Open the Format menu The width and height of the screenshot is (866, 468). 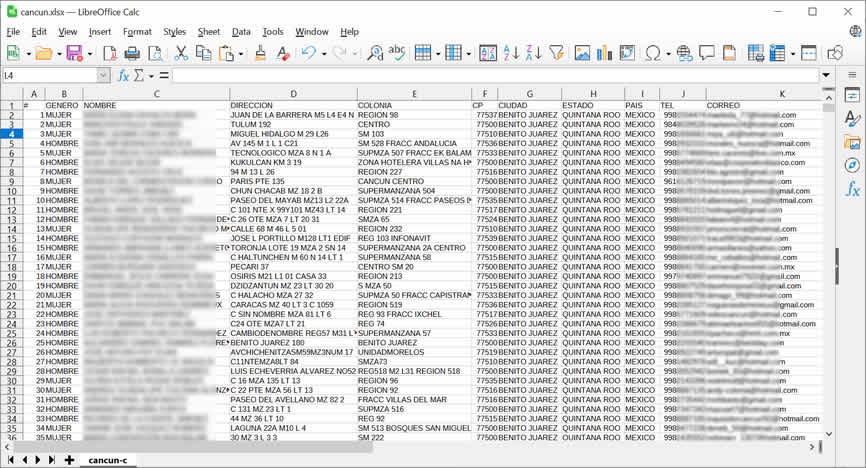click(137, 32)
